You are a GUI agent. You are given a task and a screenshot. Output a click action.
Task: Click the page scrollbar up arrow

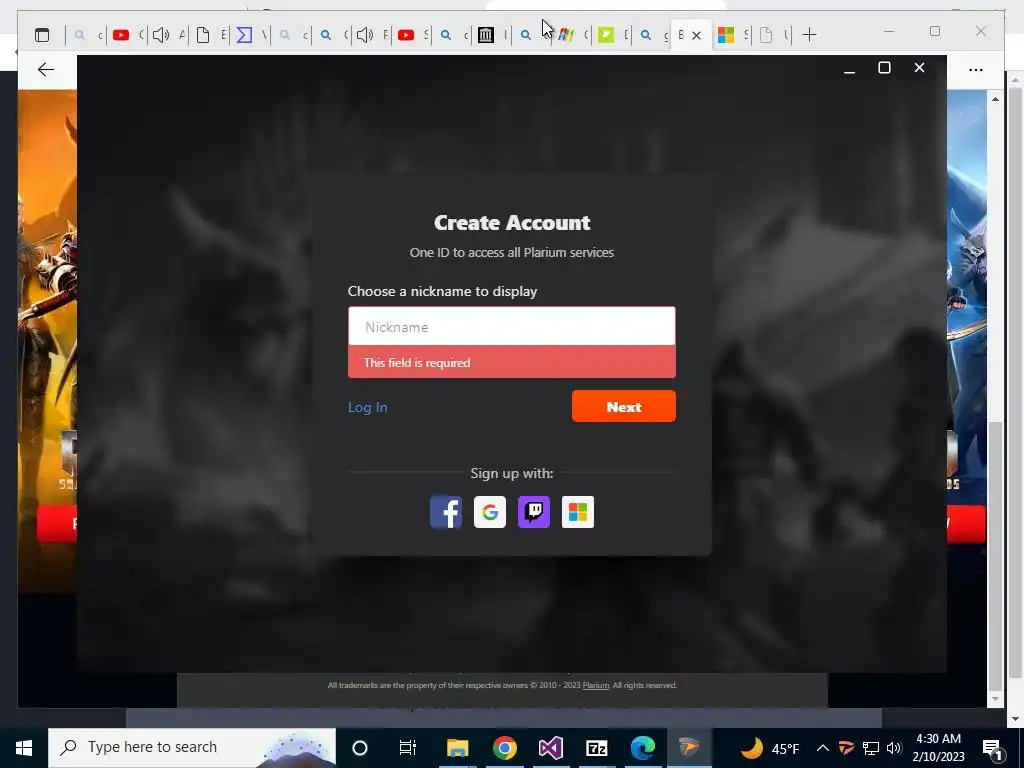pyautogui.click(x=995, y=99)
